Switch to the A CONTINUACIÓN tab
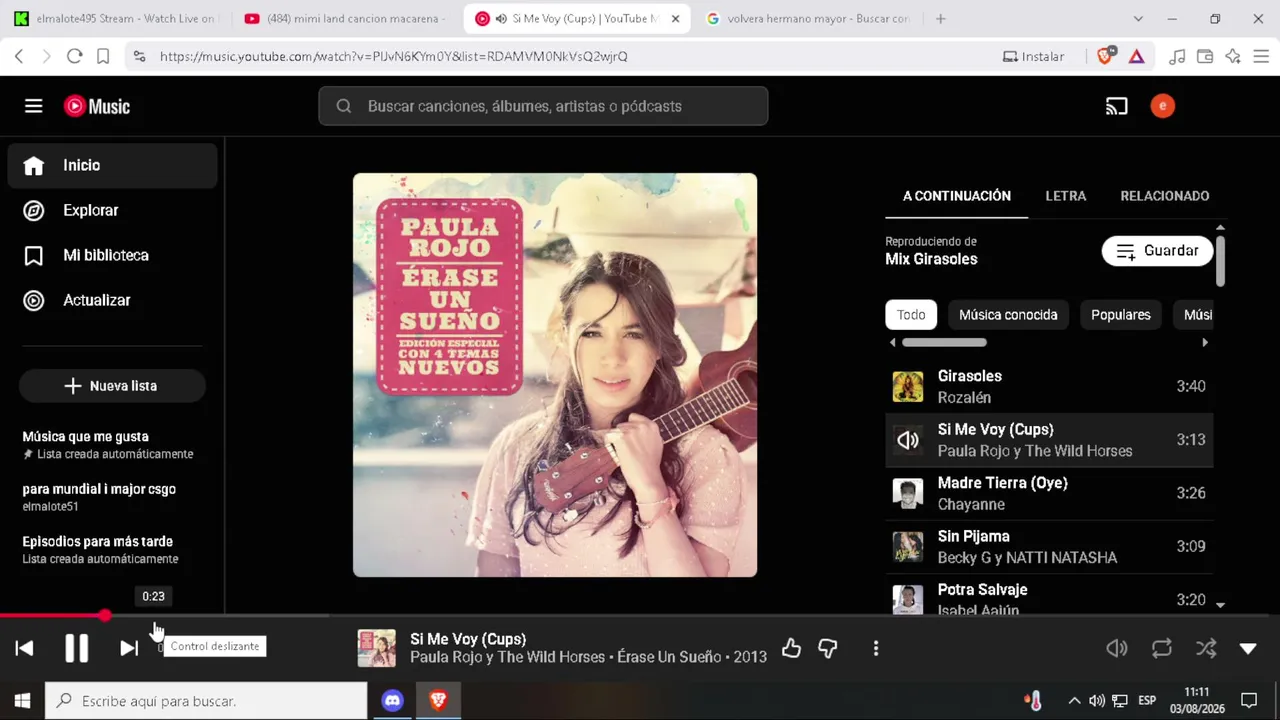Image resolution: width=1280 pixels, height=720 pixels. pos(957,196)
